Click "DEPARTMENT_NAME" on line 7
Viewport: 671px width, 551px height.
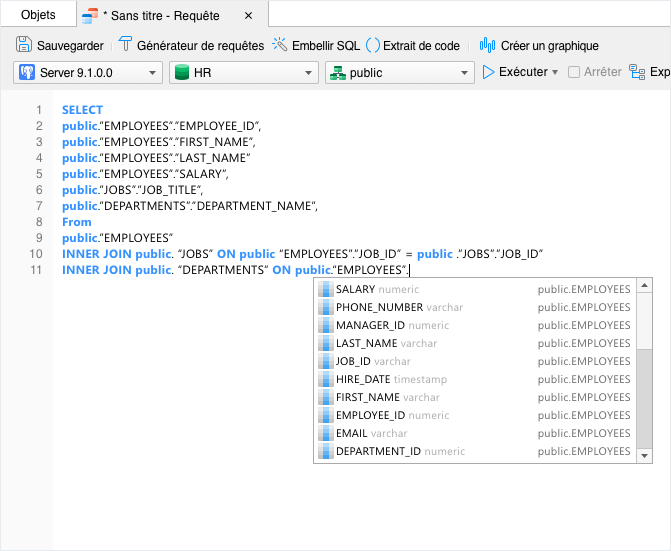[253, 206]
